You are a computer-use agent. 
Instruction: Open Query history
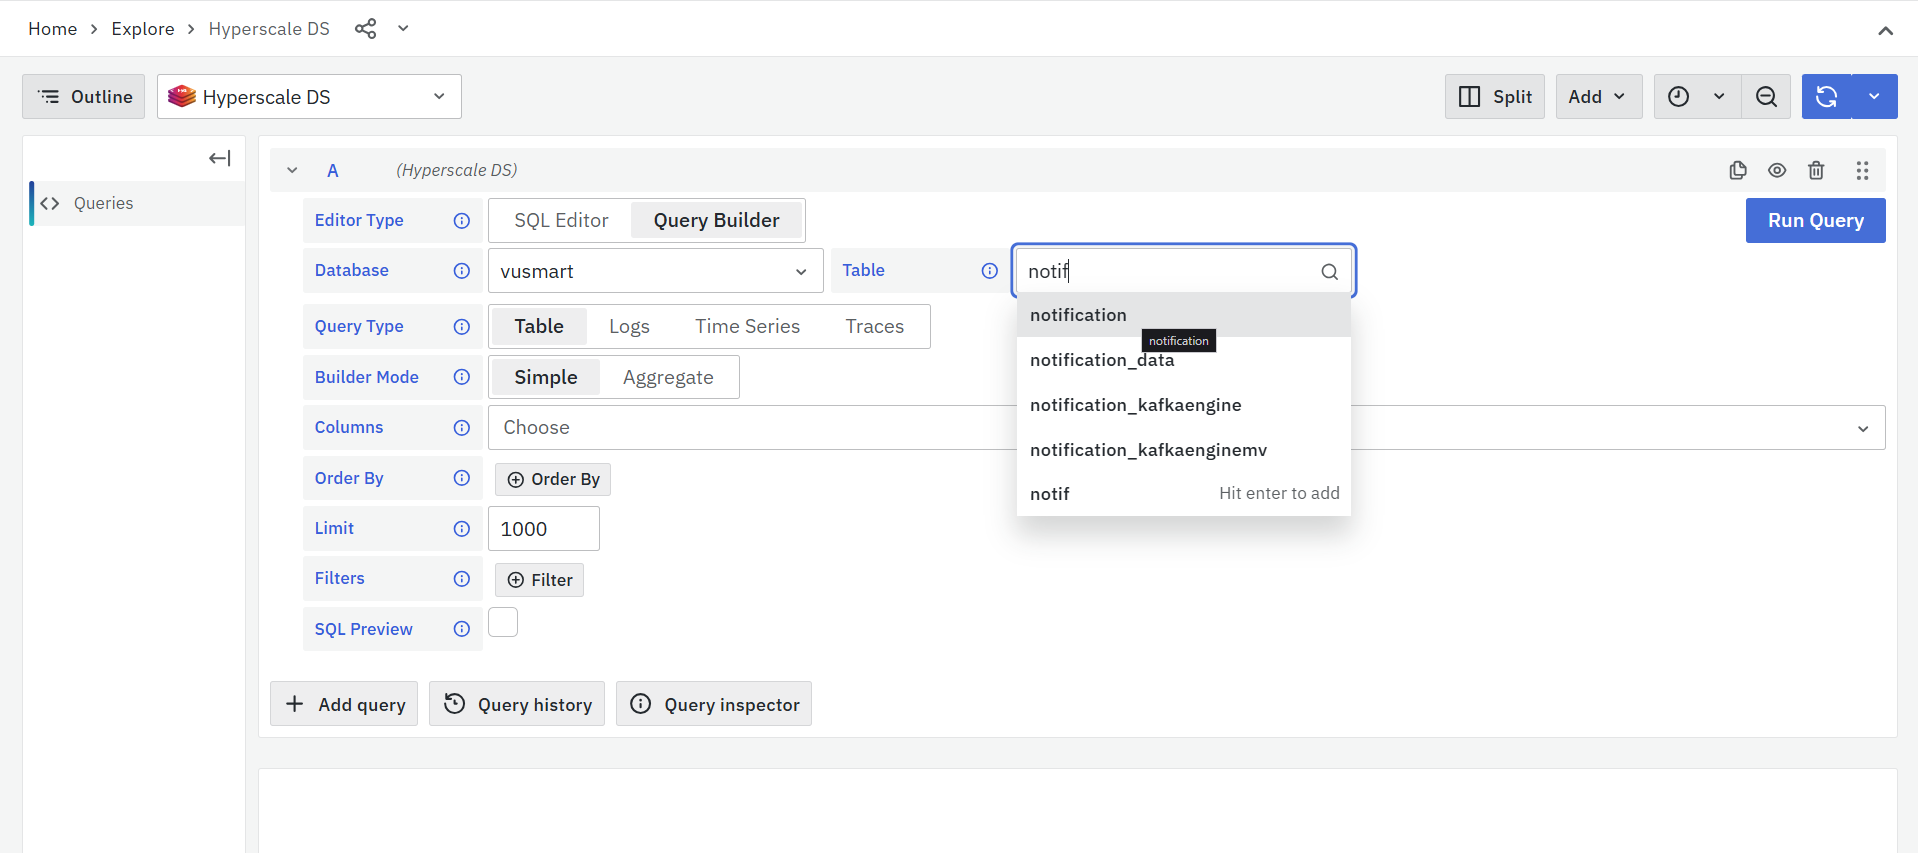pyautogui.click(x=517, y=704)
